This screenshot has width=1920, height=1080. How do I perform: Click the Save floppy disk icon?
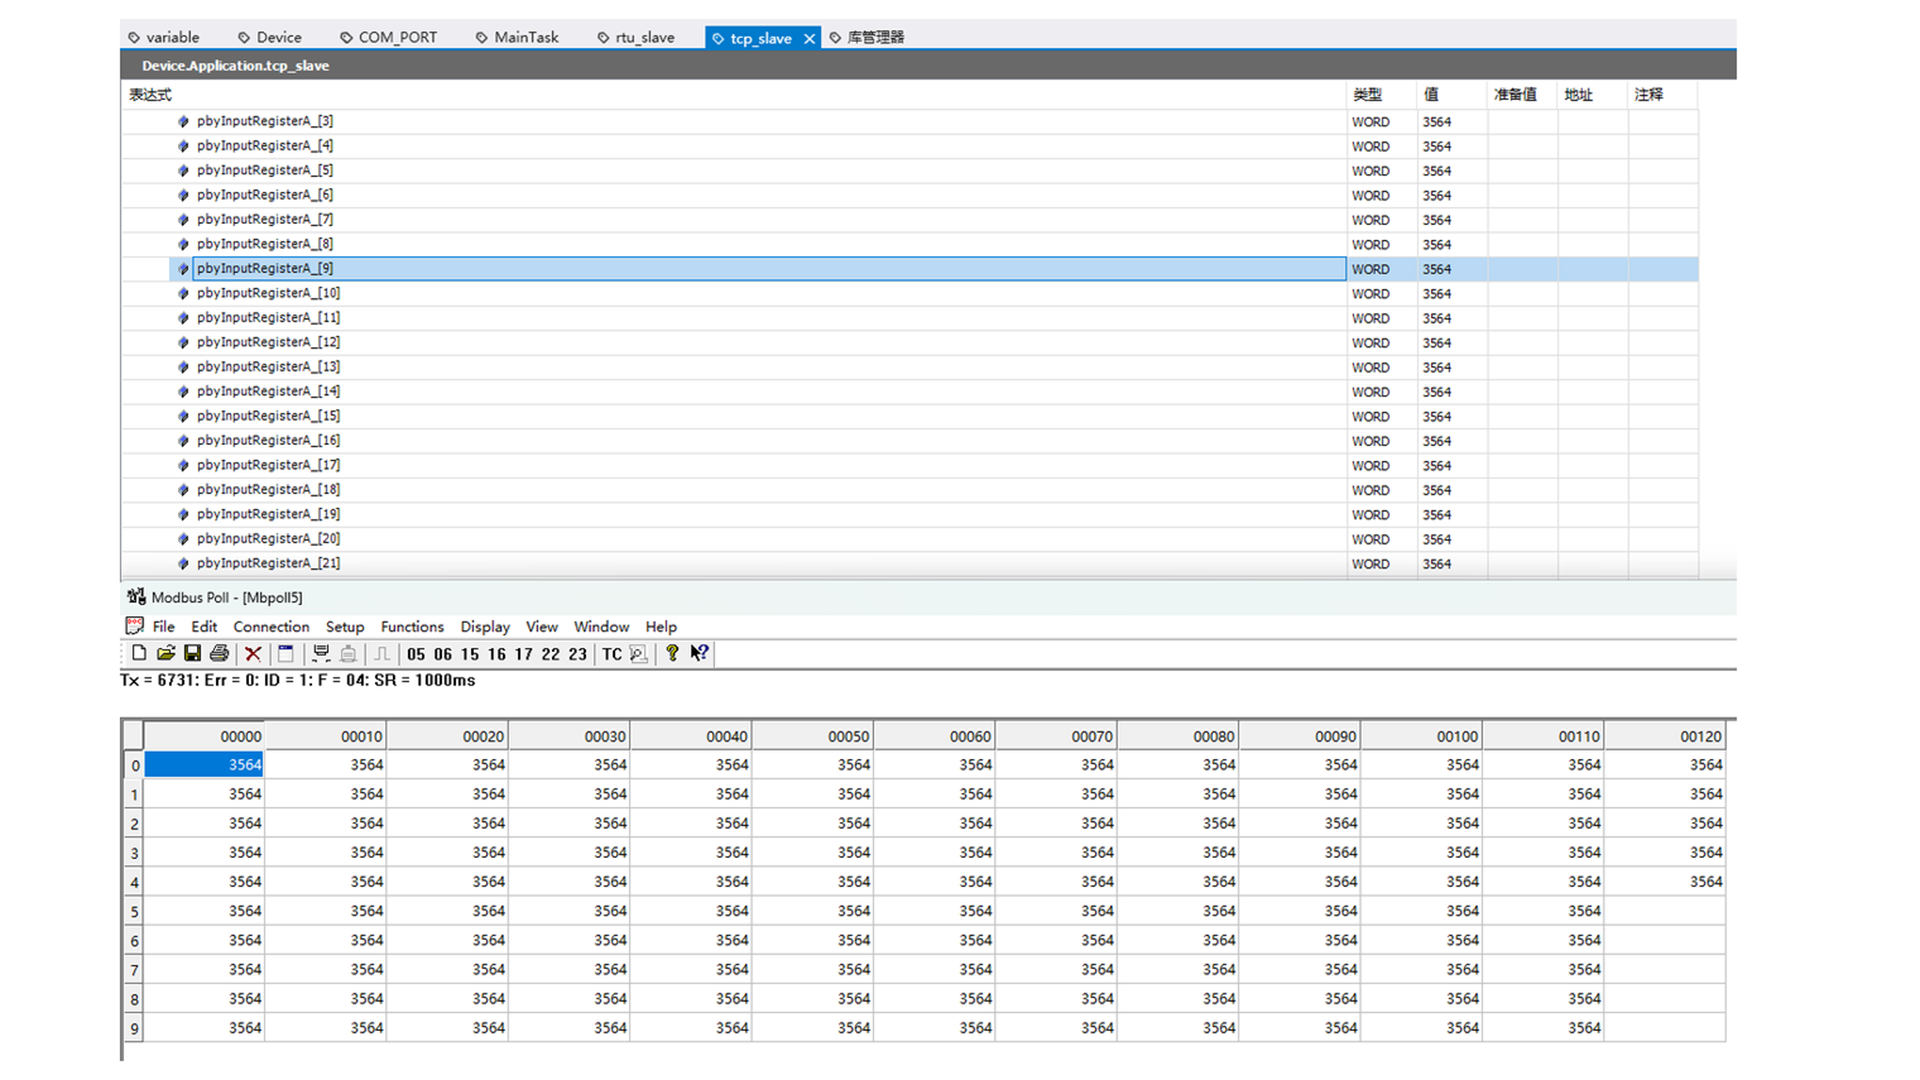(x=192, y=653)
